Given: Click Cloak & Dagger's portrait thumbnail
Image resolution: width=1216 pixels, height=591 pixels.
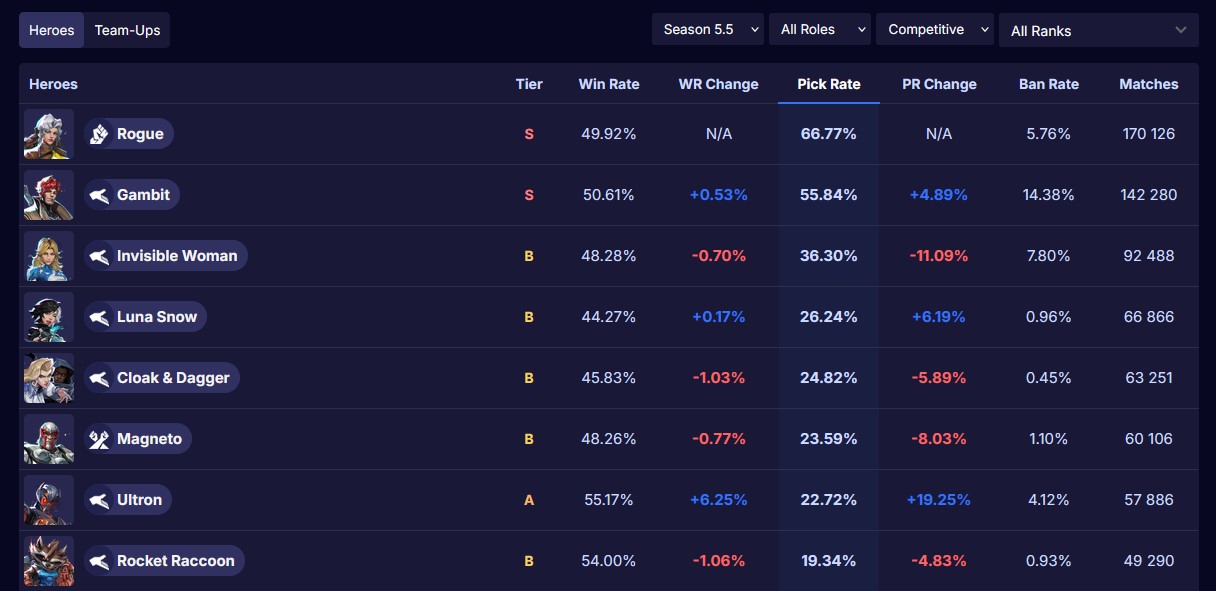Looking at the screenshot, I should click(x=49, y=378).
